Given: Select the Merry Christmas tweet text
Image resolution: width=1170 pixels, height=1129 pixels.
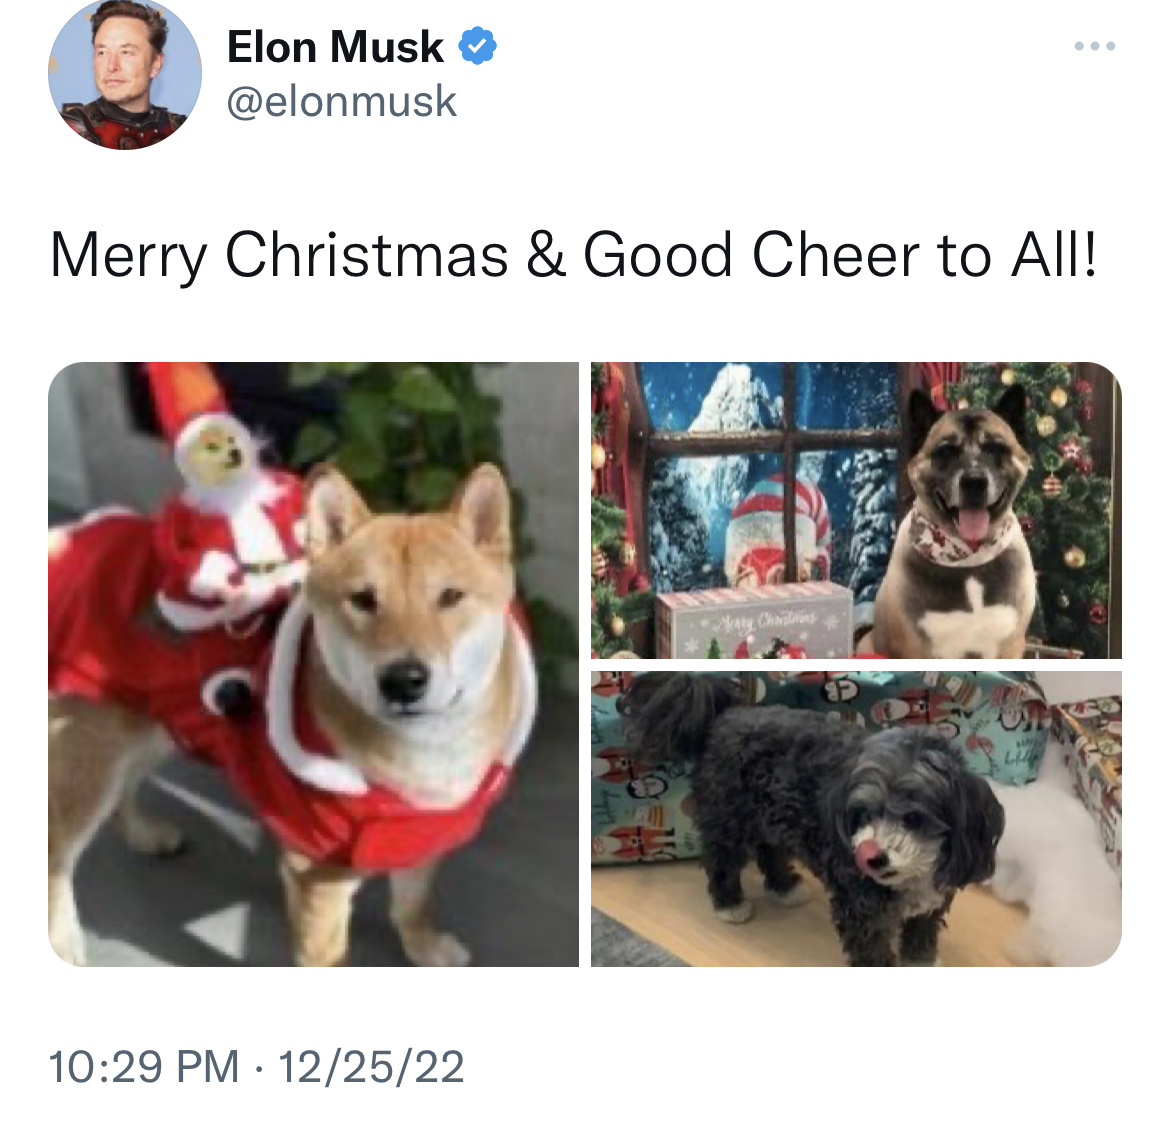Looking at the screenshot, I should click(x=574, y=256).
